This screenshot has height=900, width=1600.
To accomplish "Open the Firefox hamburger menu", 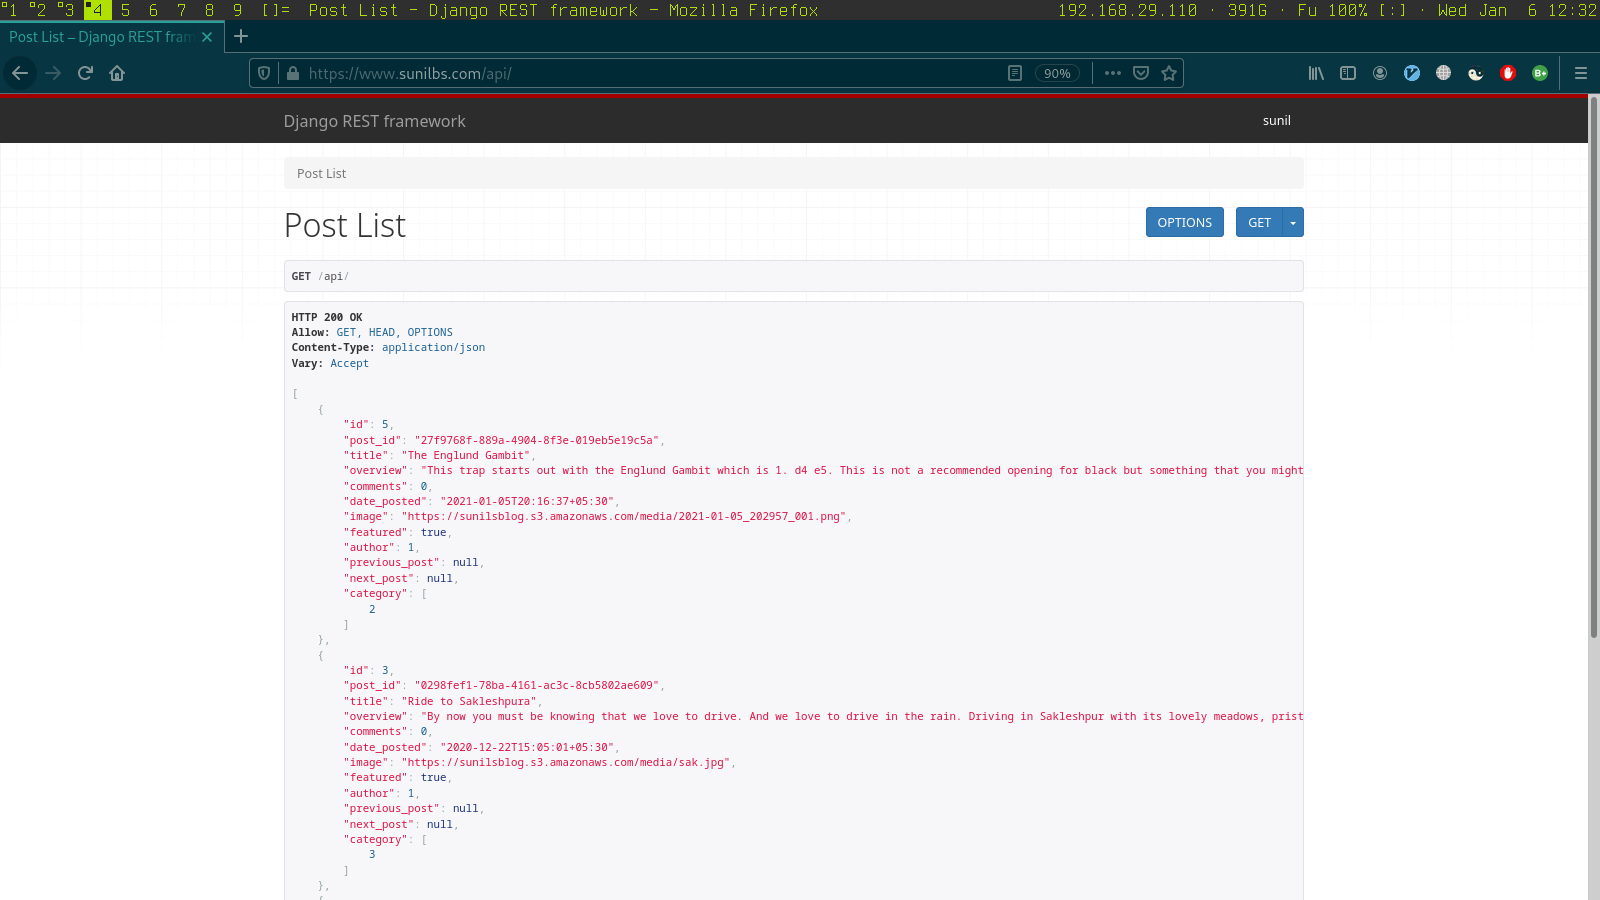I will point(1581,73).
